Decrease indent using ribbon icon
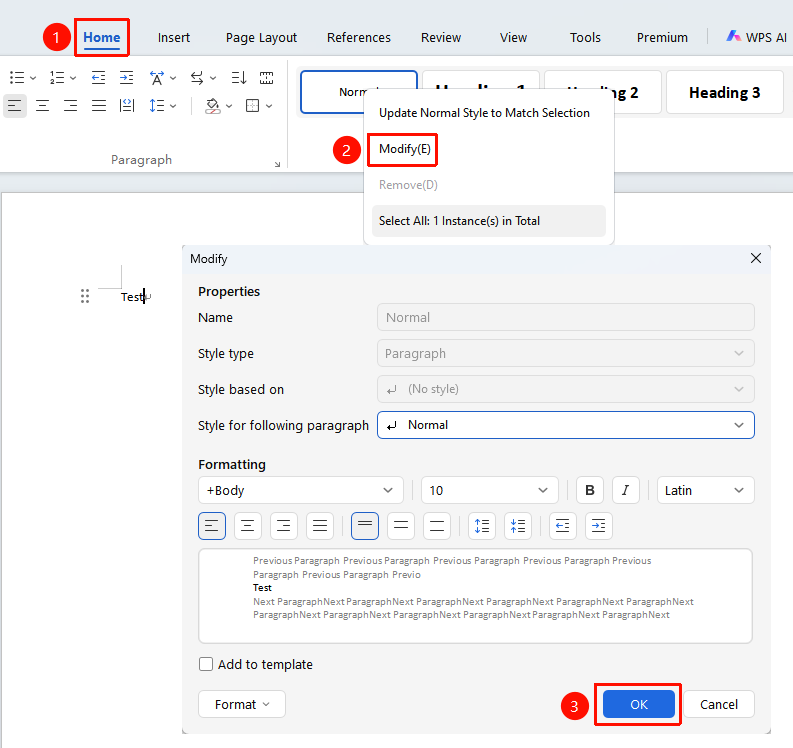Viewport: 793px width, 748px height. pyautogui.click(x=98, y=78)
